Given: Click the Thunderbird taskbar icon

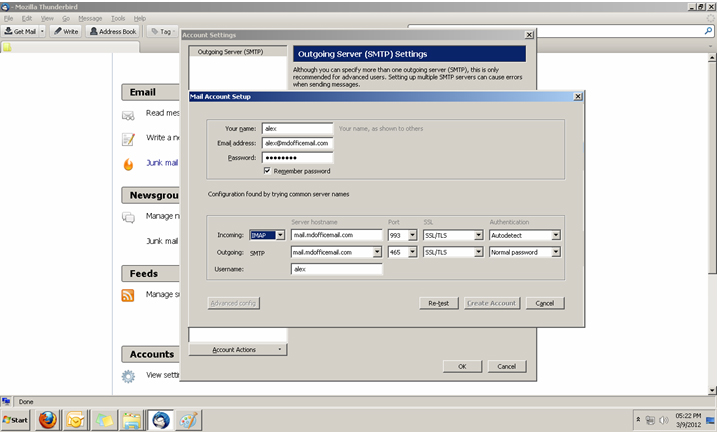Looking at the screenshot, I should 159,420.
